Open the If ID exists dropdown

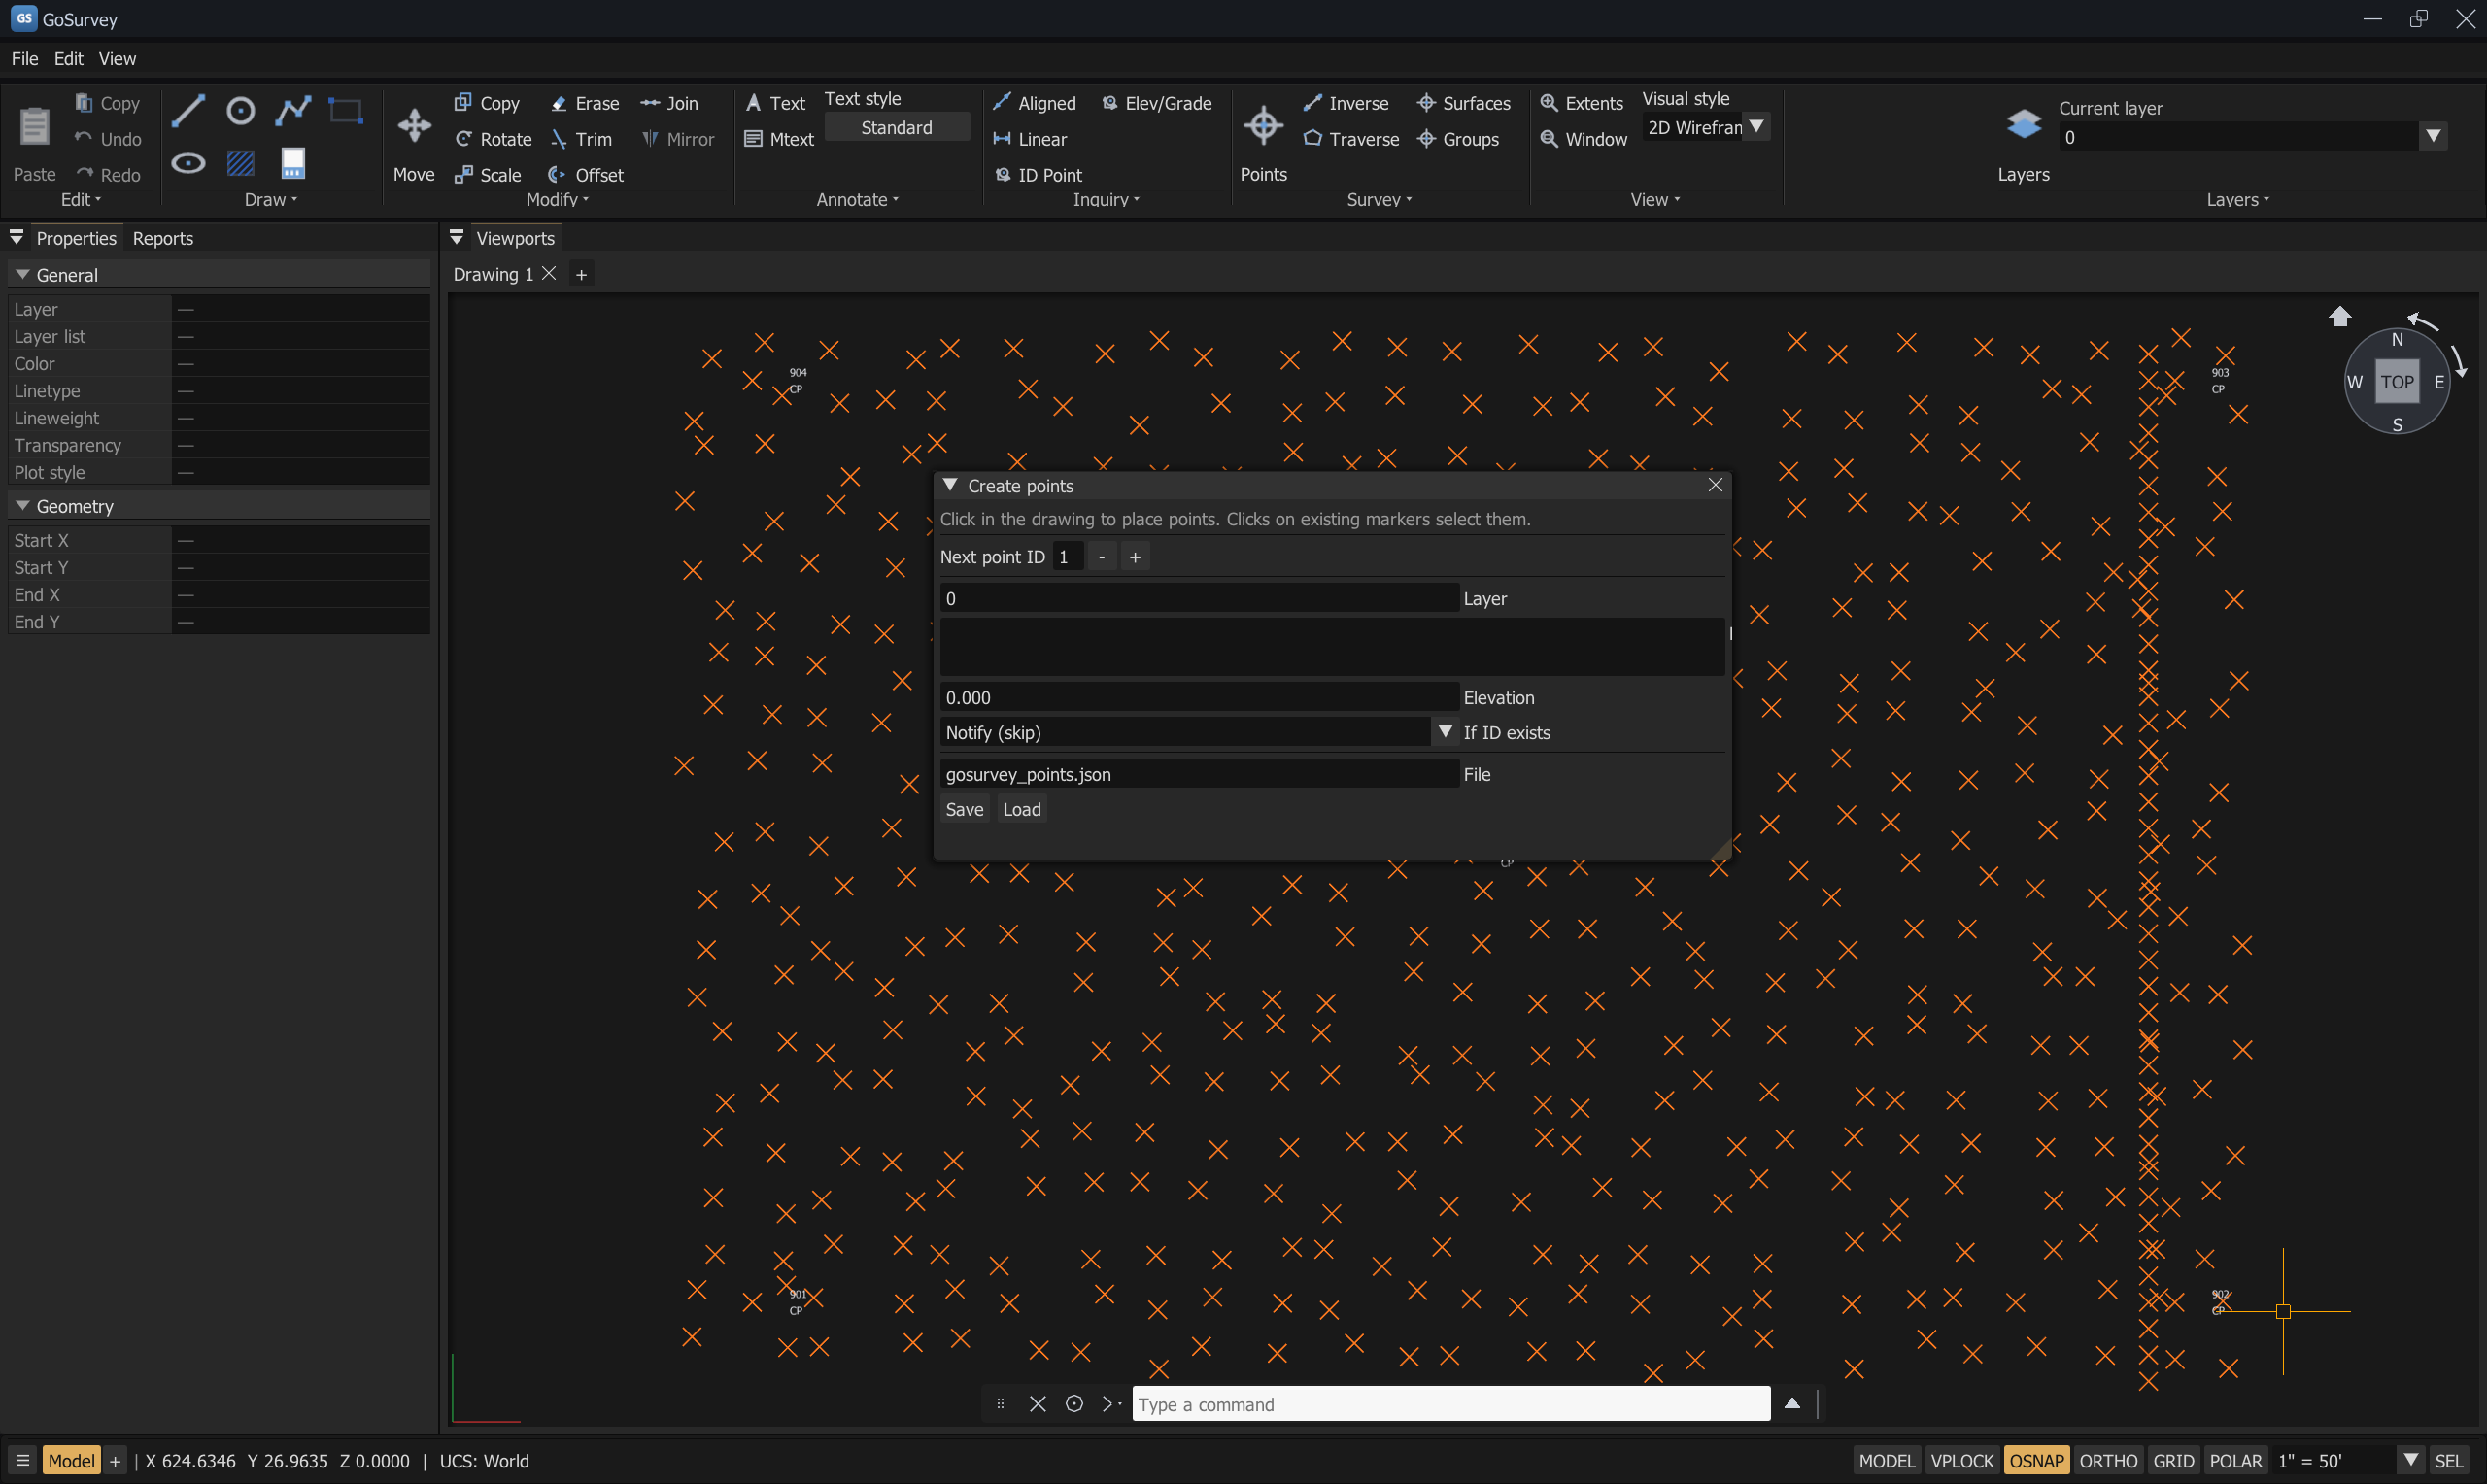[1444, 732]
